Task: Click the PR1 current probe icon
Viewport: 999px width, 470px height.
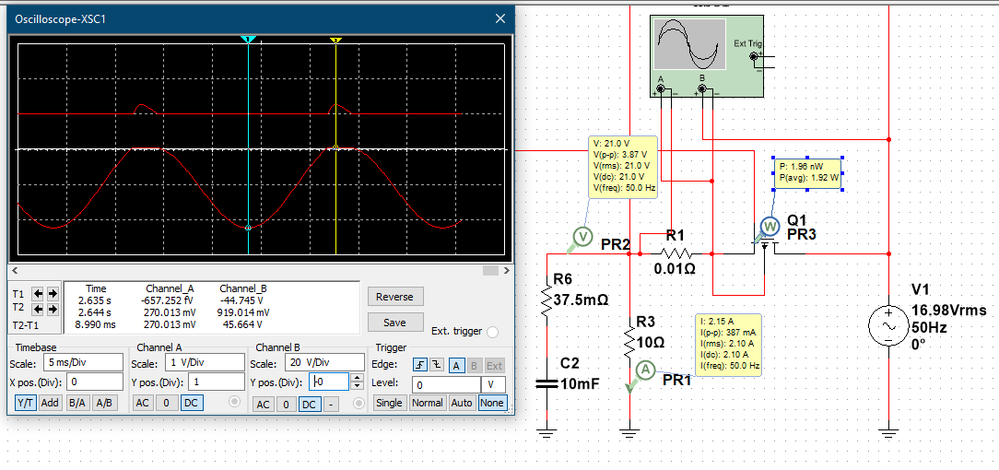Action: tap(645, 371)
